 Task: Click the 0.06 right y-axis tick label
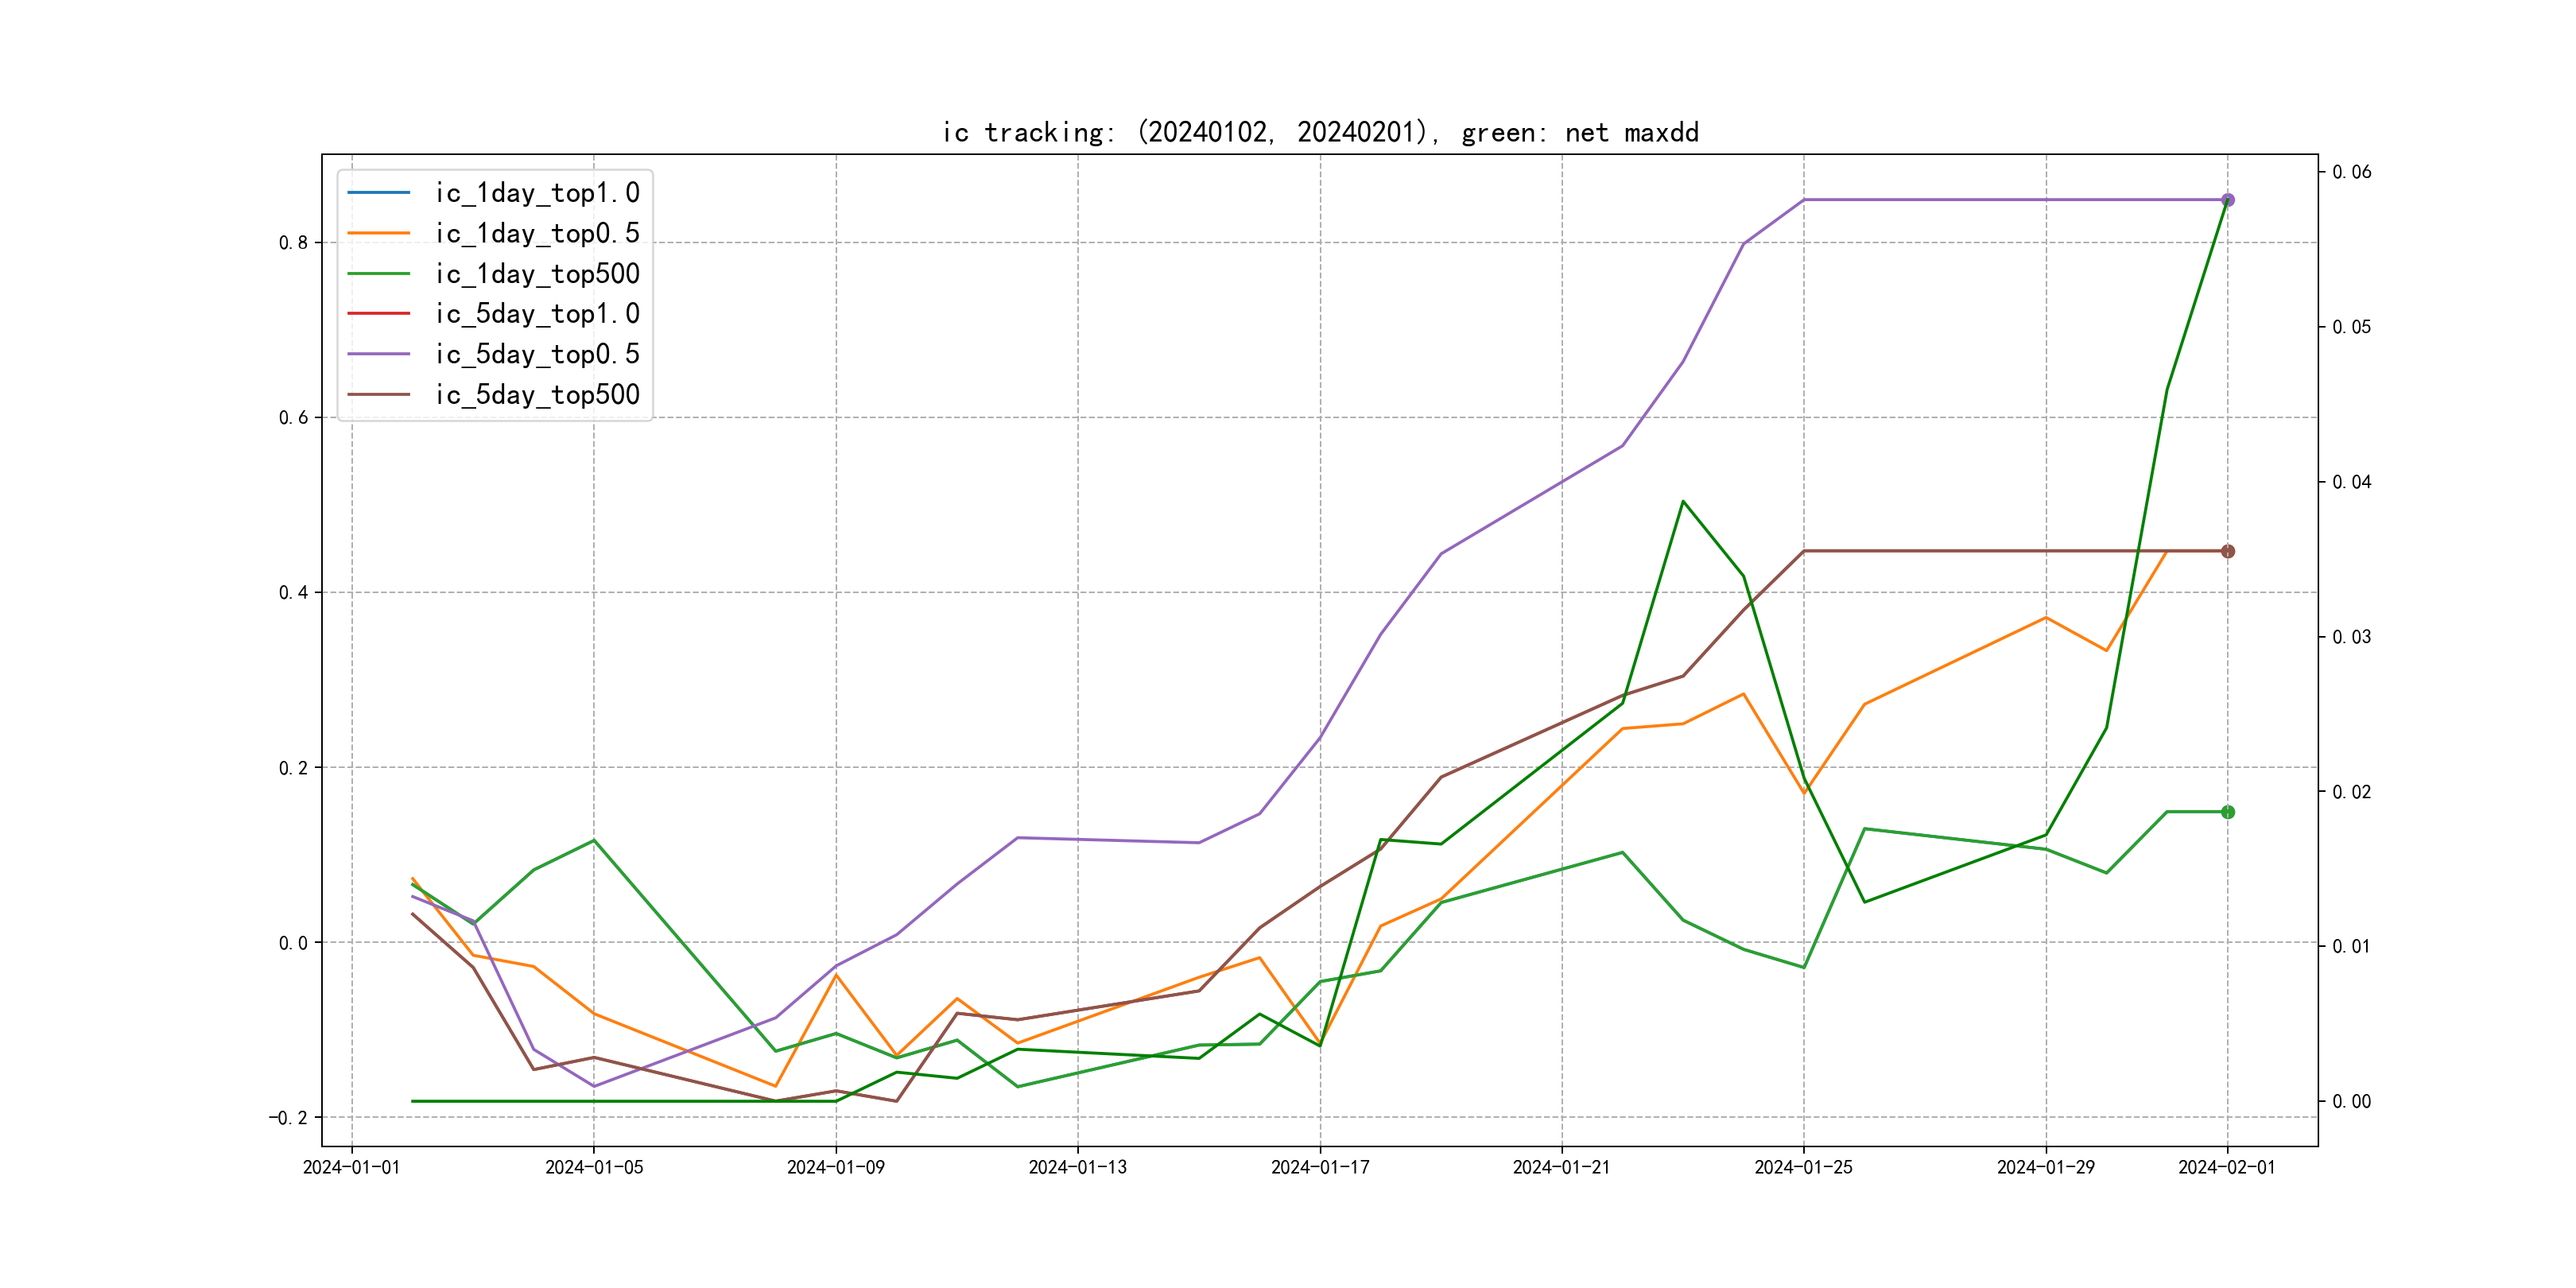[2351, 172]
